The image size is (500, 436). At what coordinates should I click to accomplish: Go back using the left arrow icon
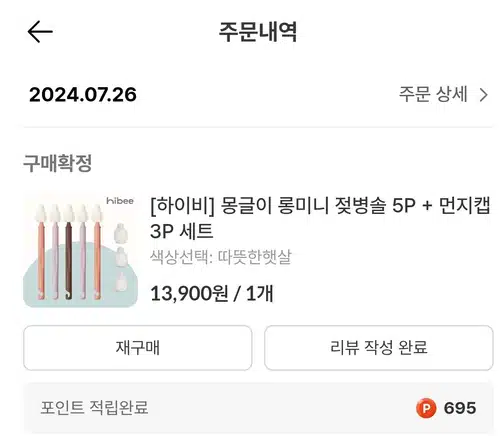[x=40, y=32]
